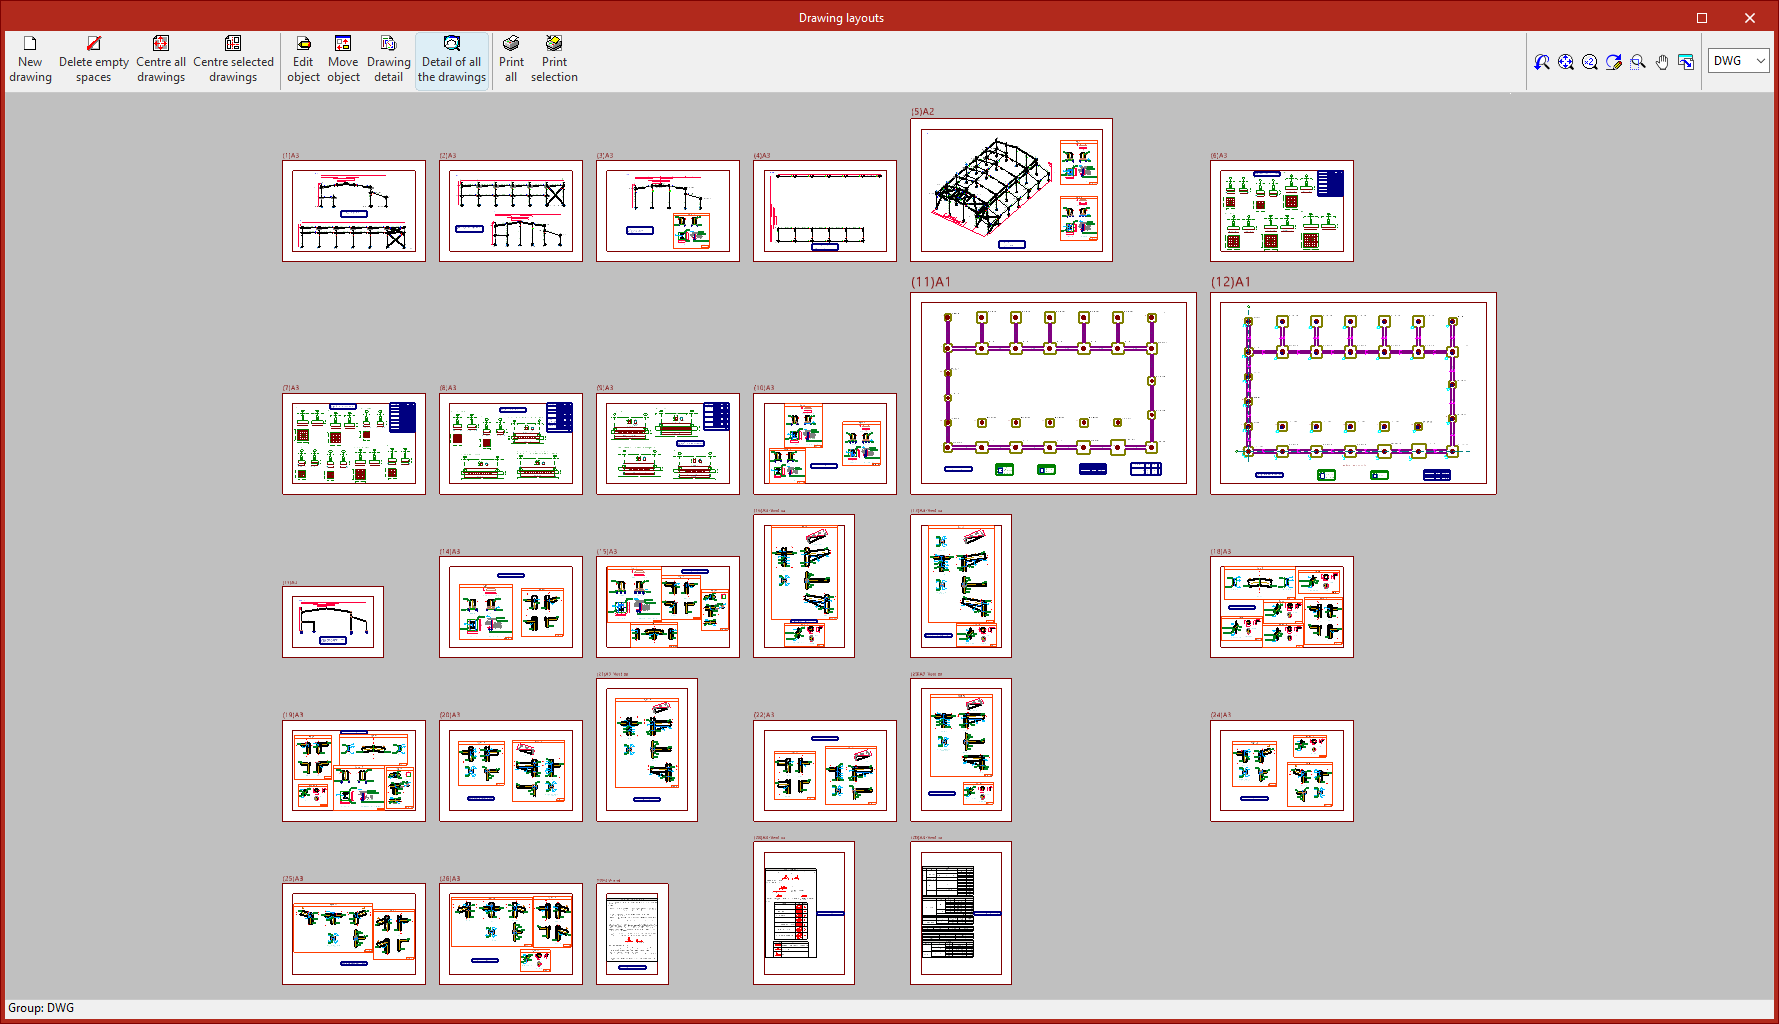The width and height of the screenshot is (1779, 1024).
Task: Click the New drawing icon
Action: (x=30, y=60)
